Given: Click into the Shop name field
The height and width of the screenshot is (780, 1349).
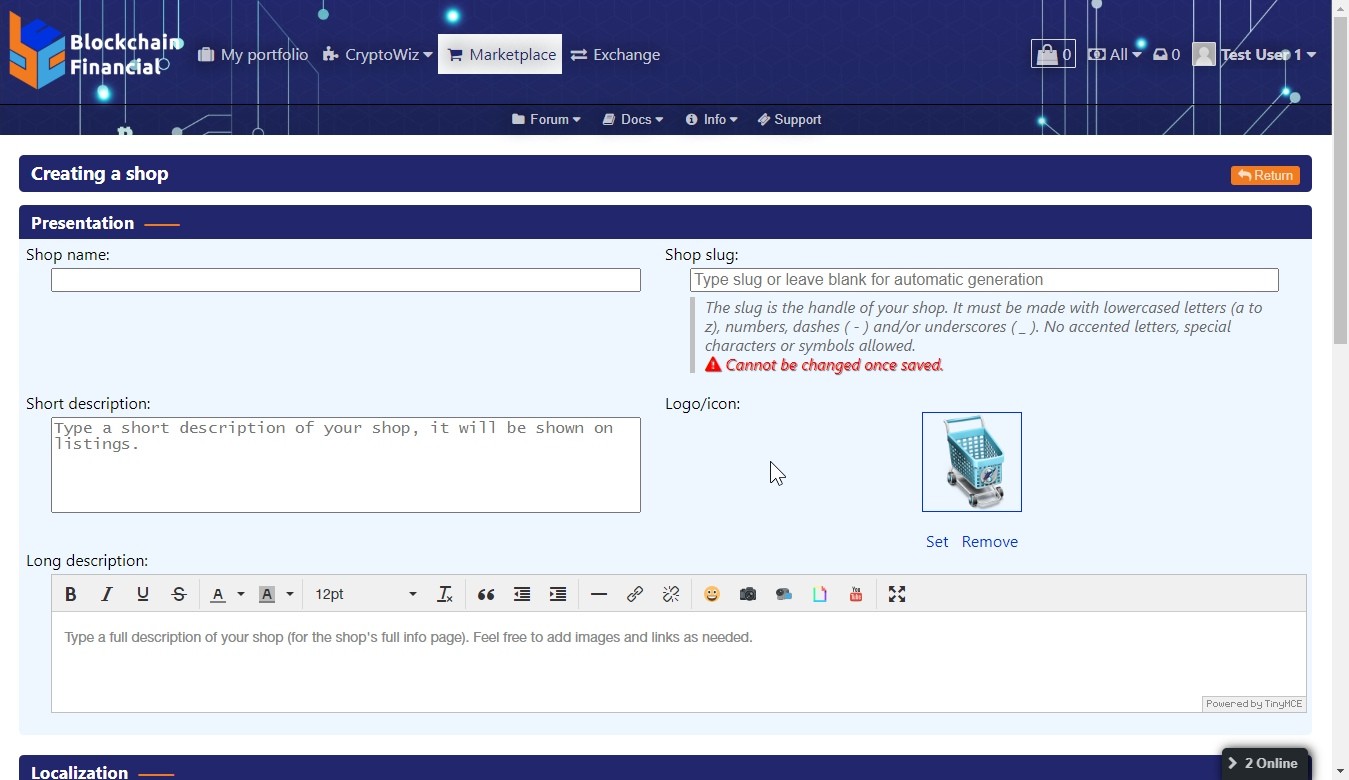Looking at the screenshot, I should [x=346, y=280].
